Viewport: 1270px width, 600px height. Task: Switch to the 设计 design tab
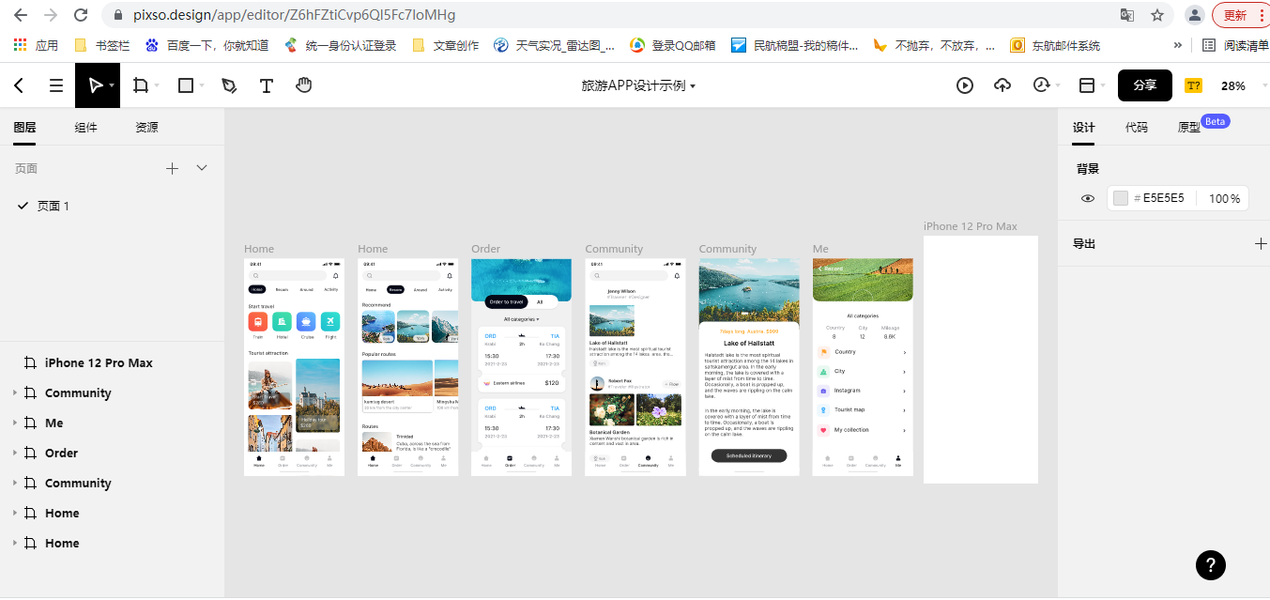[x=1084, y=127]
